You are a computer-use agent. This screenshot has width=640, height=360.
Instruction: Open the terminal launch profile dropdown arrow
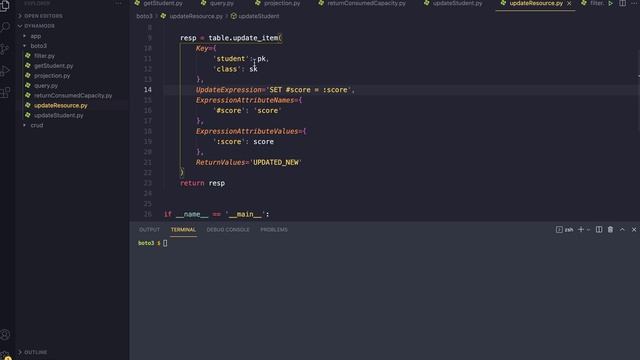click(x=588, y=230)
